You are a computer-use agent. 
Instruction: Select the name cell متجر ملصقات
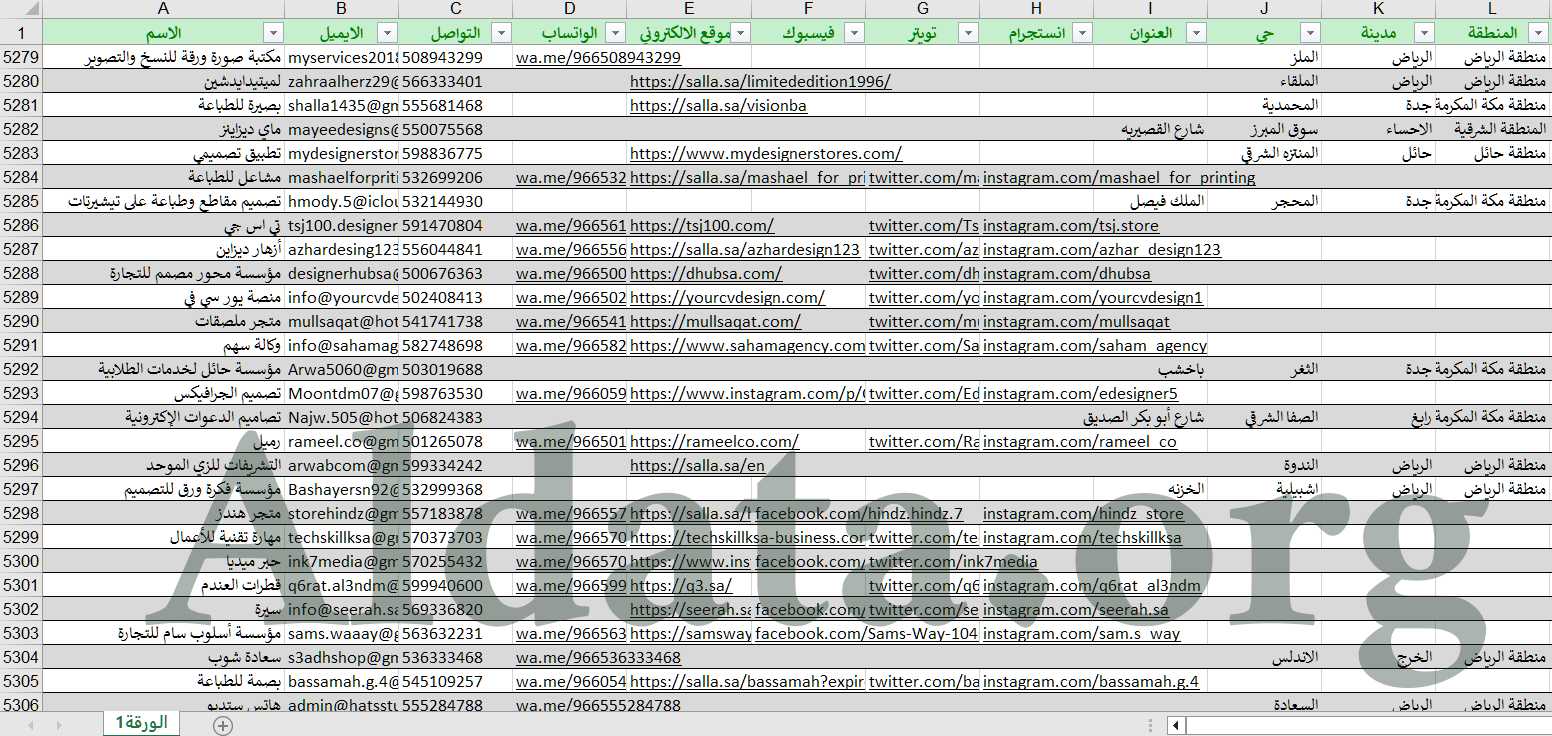(163, 322)
